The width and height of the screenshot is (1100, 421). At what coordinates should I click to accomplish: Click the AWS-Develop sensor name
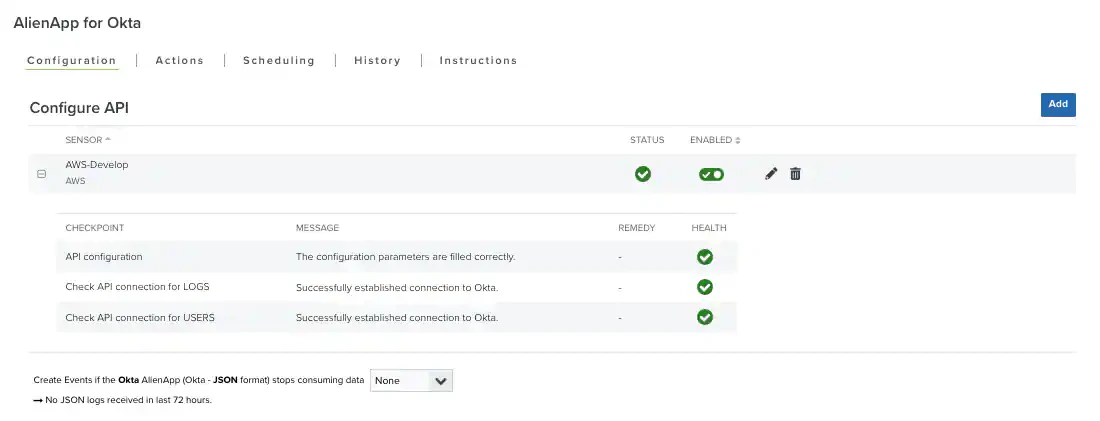coord(97,165)
